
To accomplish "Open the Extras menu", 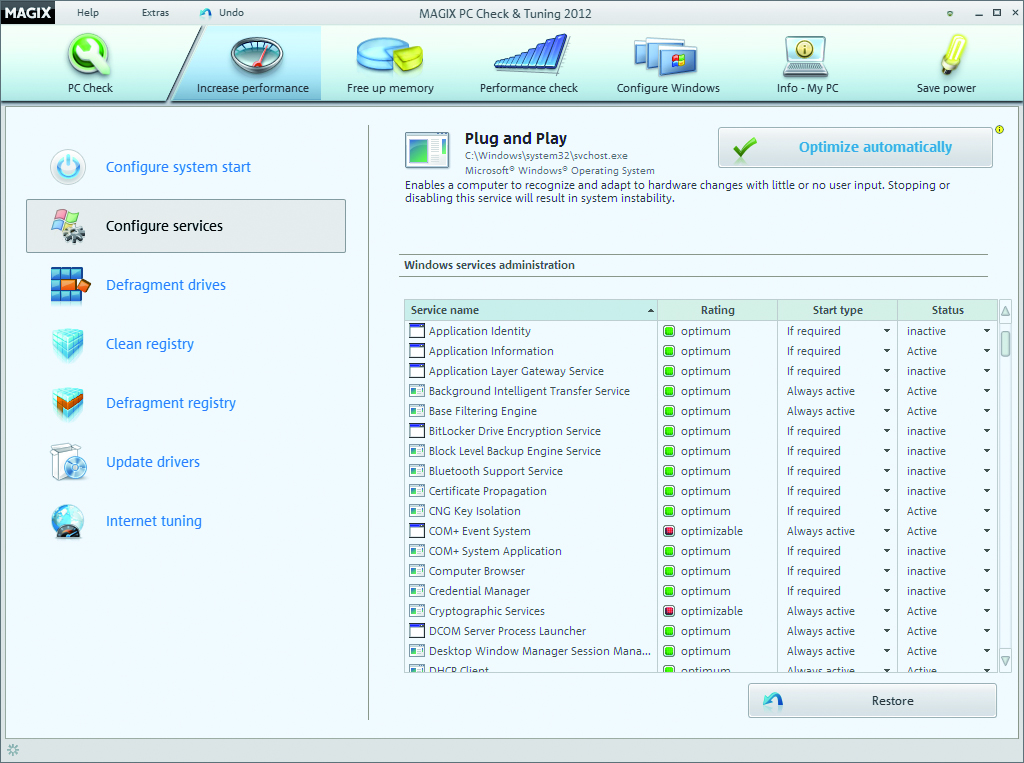I will (x=155, y=12).
